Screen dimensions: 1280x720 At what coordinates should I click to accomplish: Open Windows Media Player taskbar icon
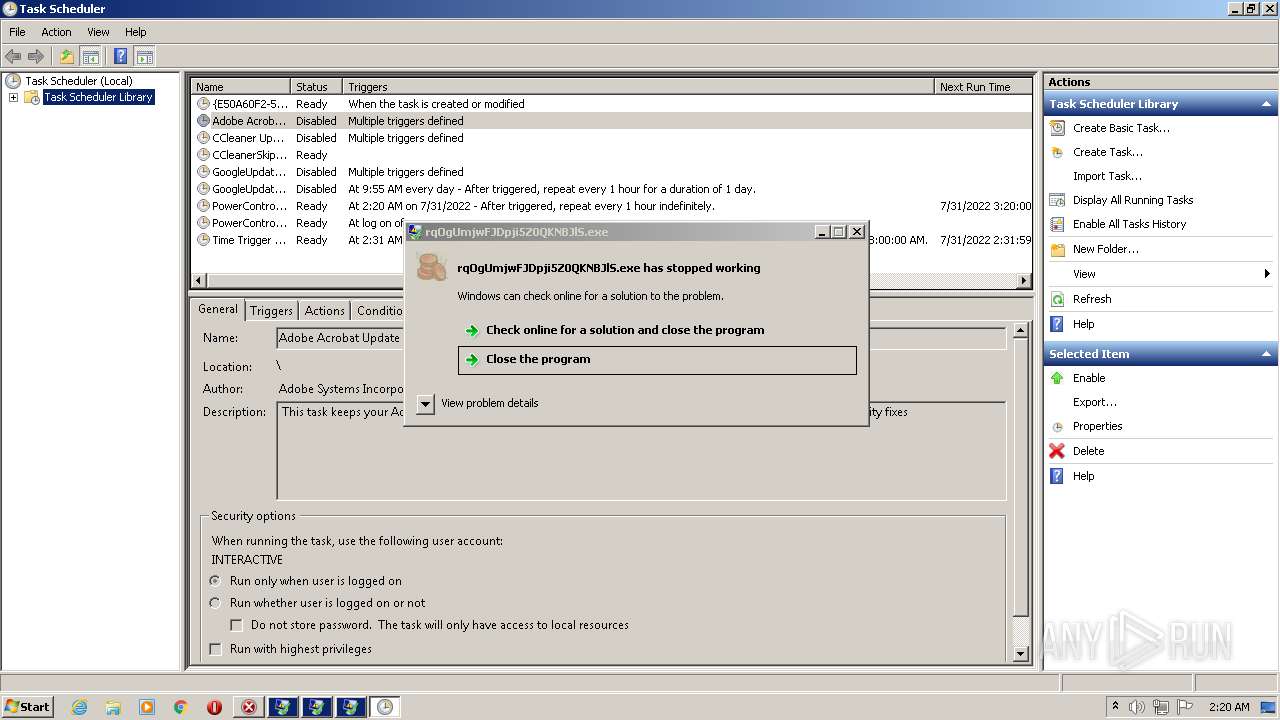[147, 707]
